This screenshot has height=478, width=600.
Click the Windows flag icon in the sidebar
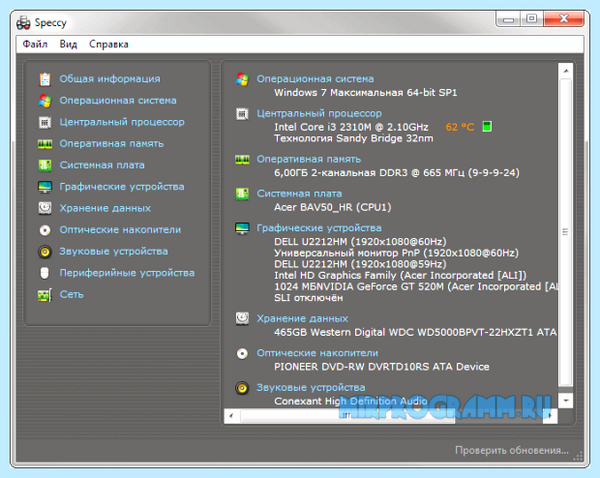45,101
